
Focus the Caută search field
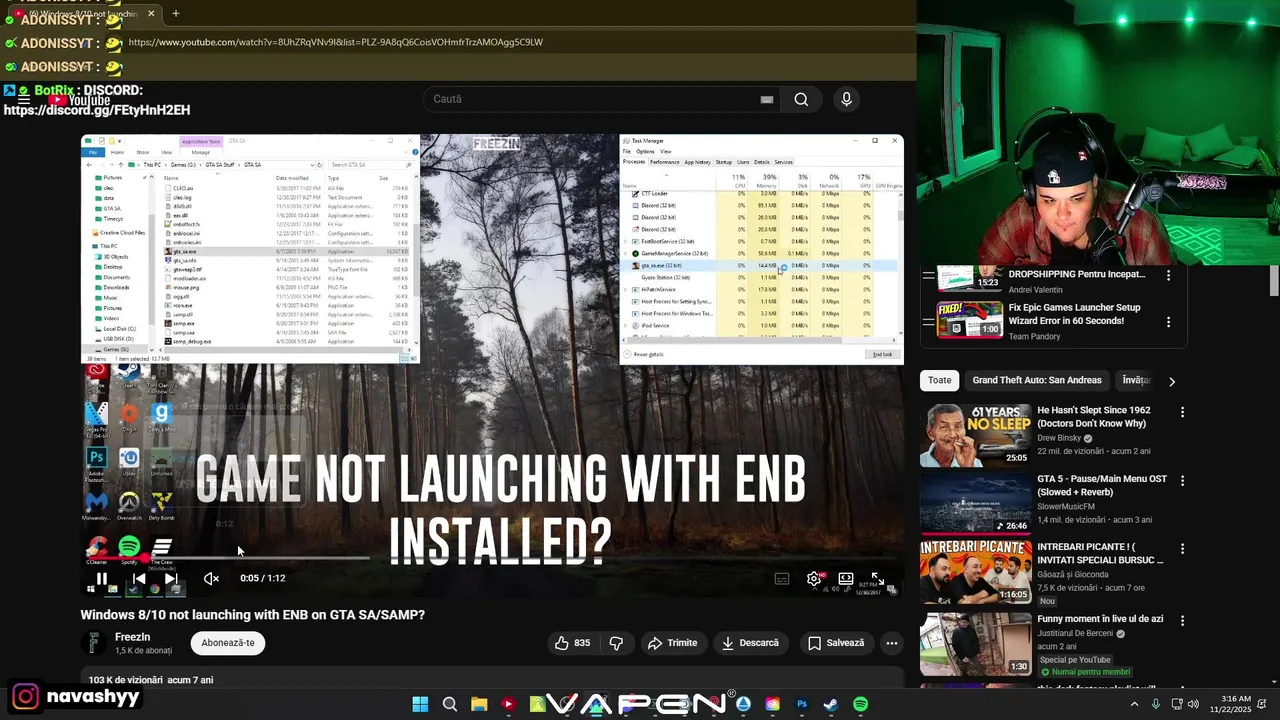click(600, 99)
